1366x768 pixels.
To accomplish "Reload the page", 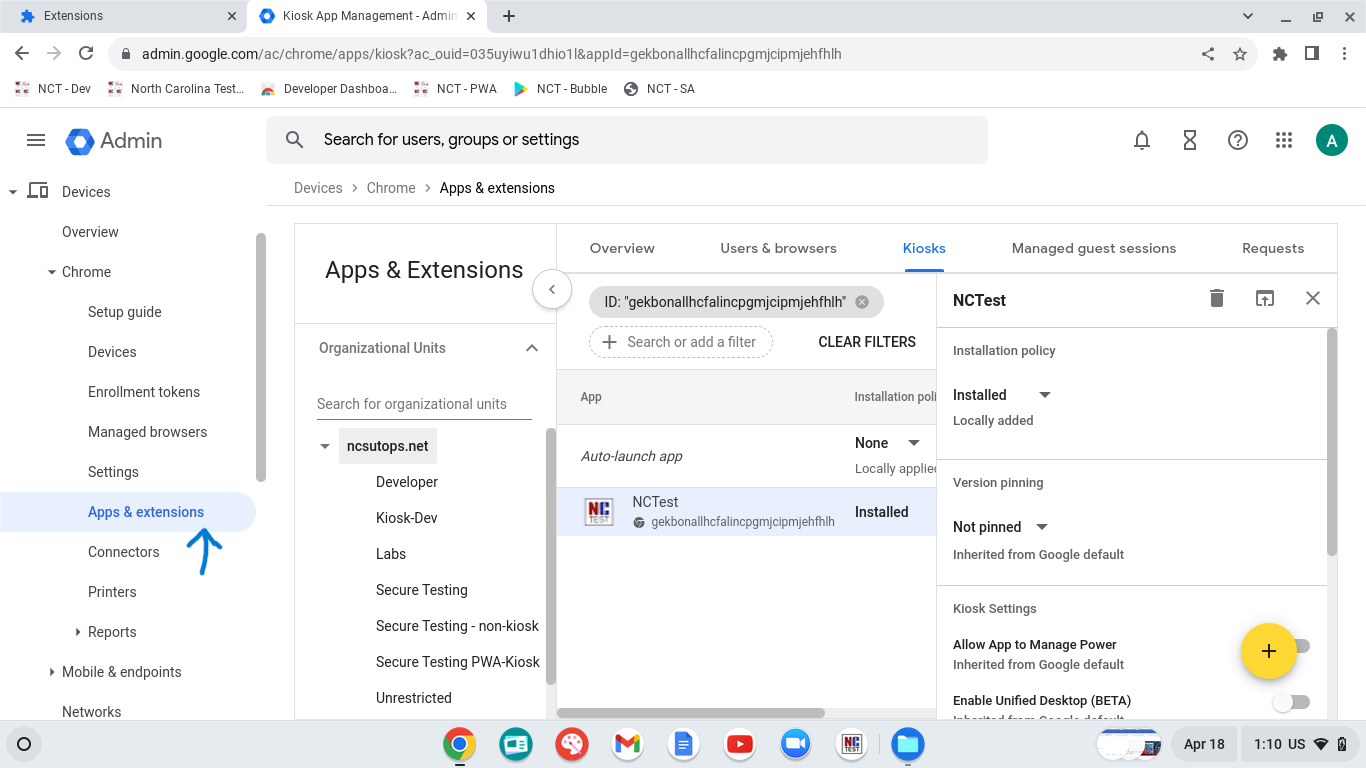I will (x=86, y=54).
